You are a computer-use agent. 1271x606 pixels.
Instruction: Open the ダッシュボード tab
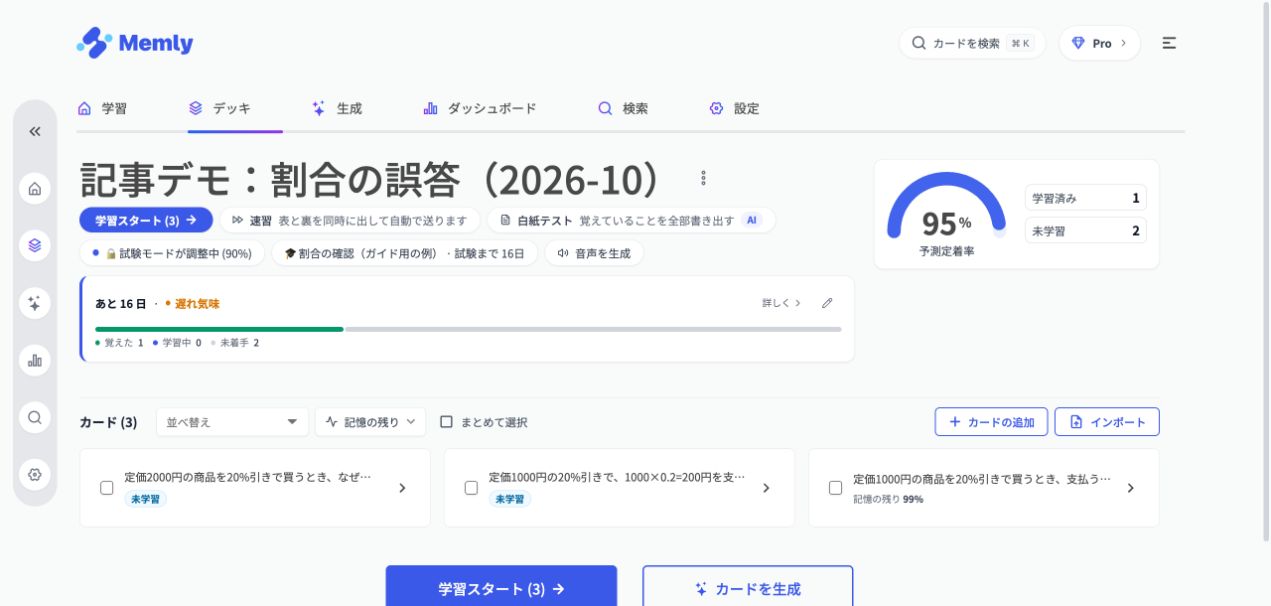coord(480,108)
